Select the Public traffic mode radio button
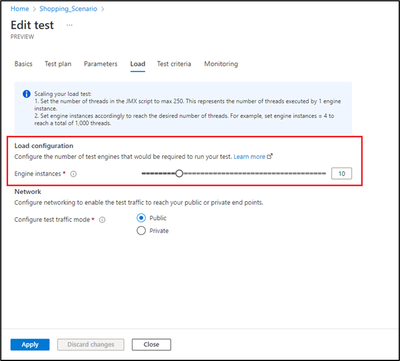 [141, 218]
